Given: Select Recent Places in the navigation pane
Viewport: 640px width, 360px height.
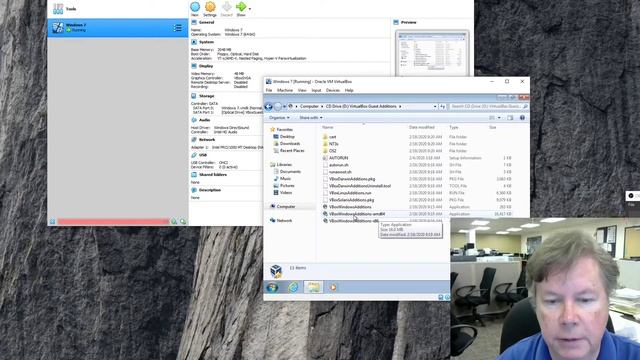Looking at the screenshot, I should tap(292, 151).
